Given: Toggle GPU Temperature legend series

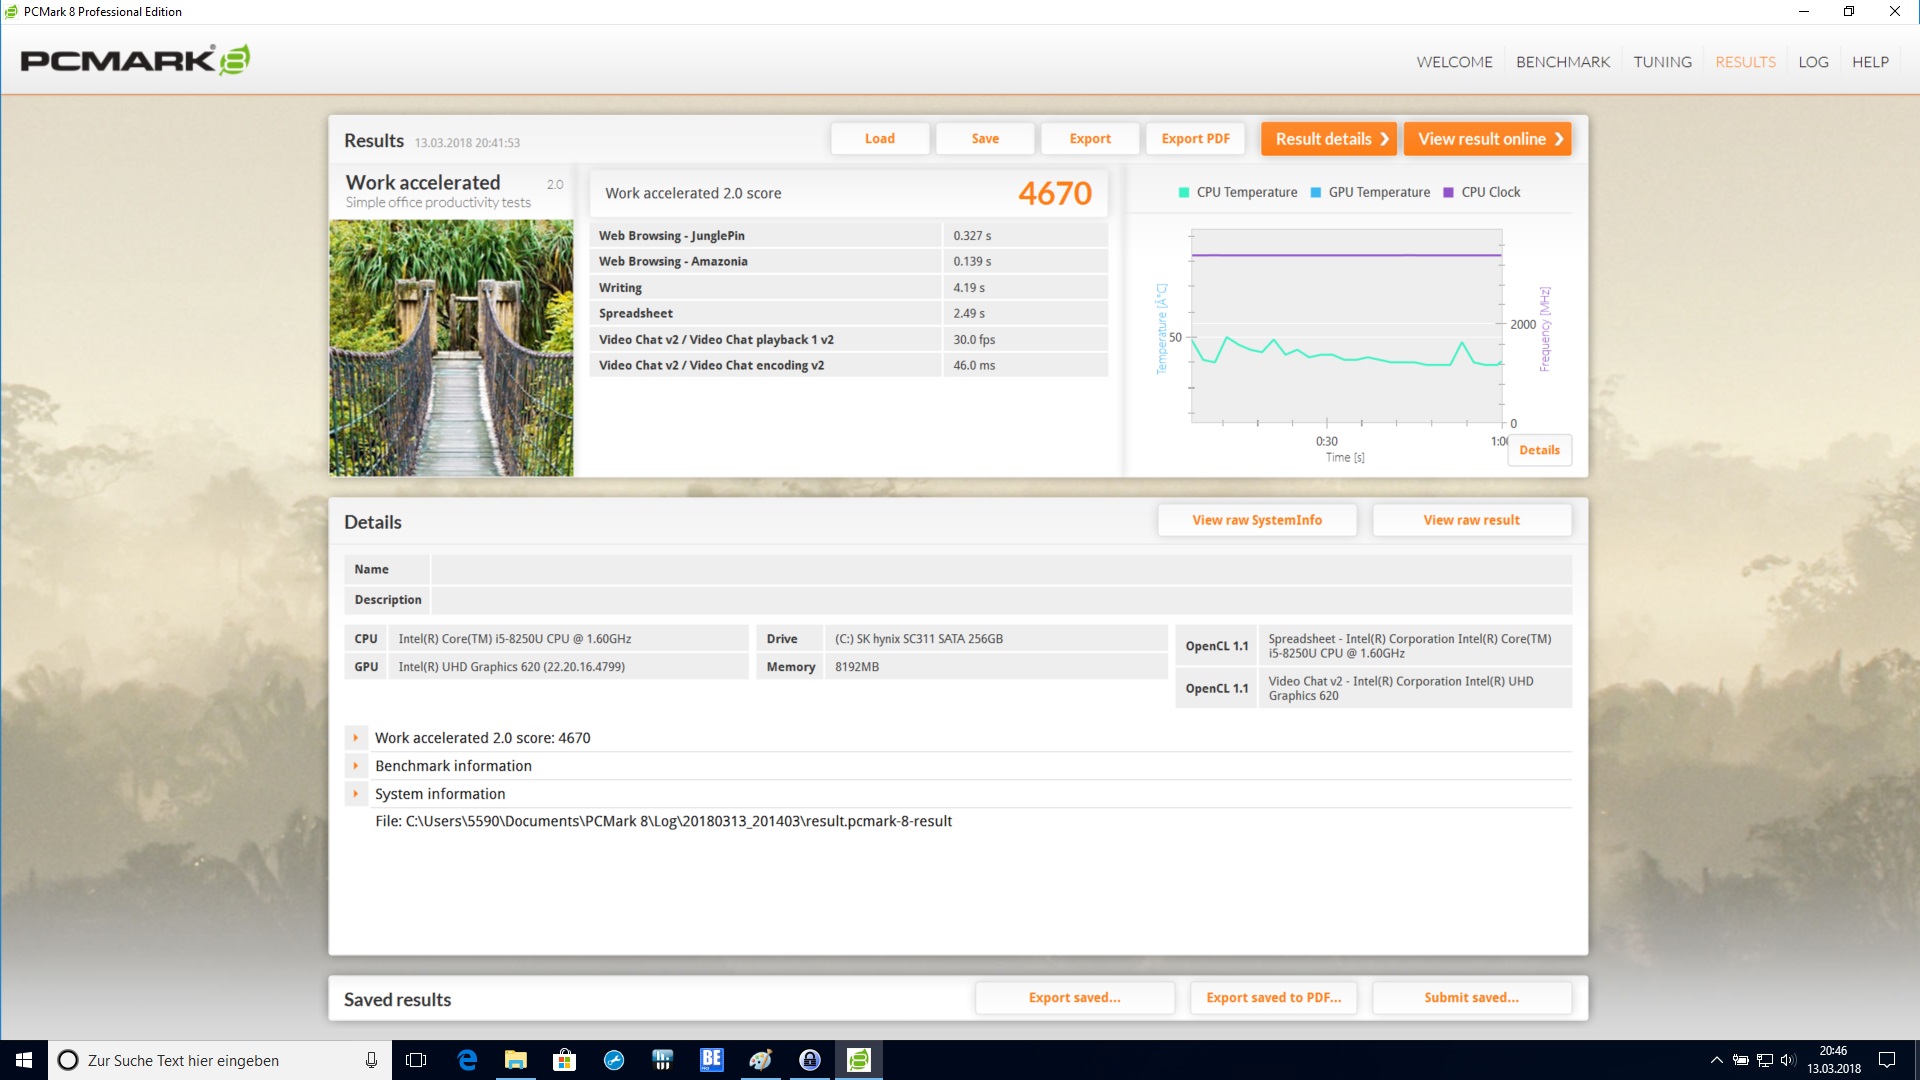Looking at the screenshot, I should pos(1370,192).
